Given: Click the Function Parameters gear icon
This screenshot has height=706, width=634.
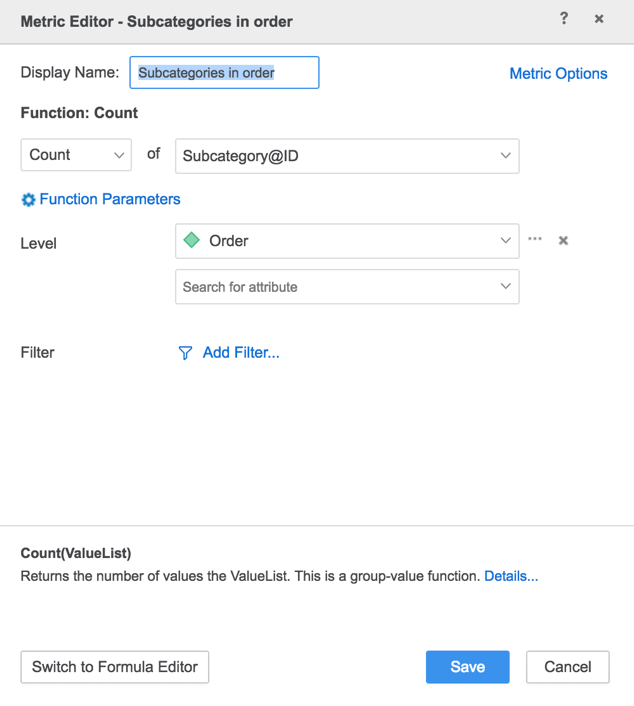Looking at the screenshot, I should pos(28,199).
